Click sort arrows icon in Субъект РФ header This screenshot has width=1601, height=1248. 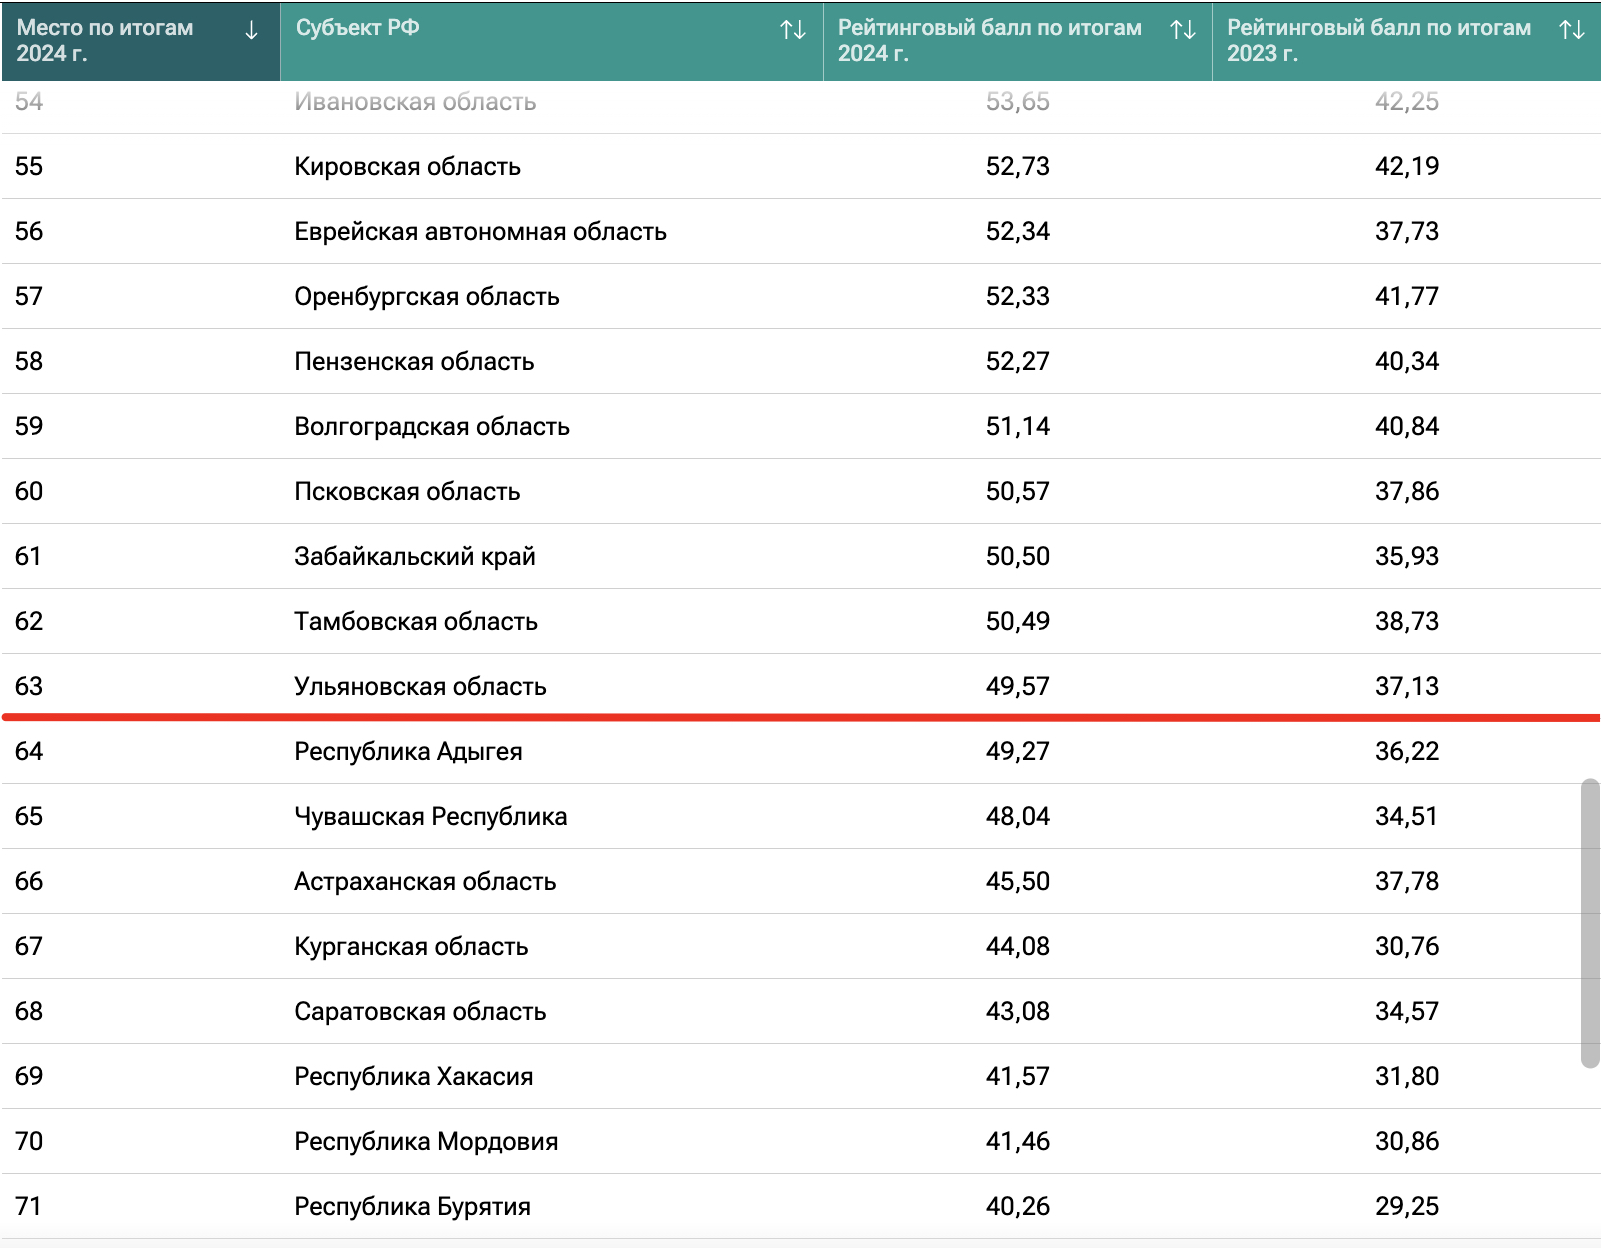tap(792, 30)
